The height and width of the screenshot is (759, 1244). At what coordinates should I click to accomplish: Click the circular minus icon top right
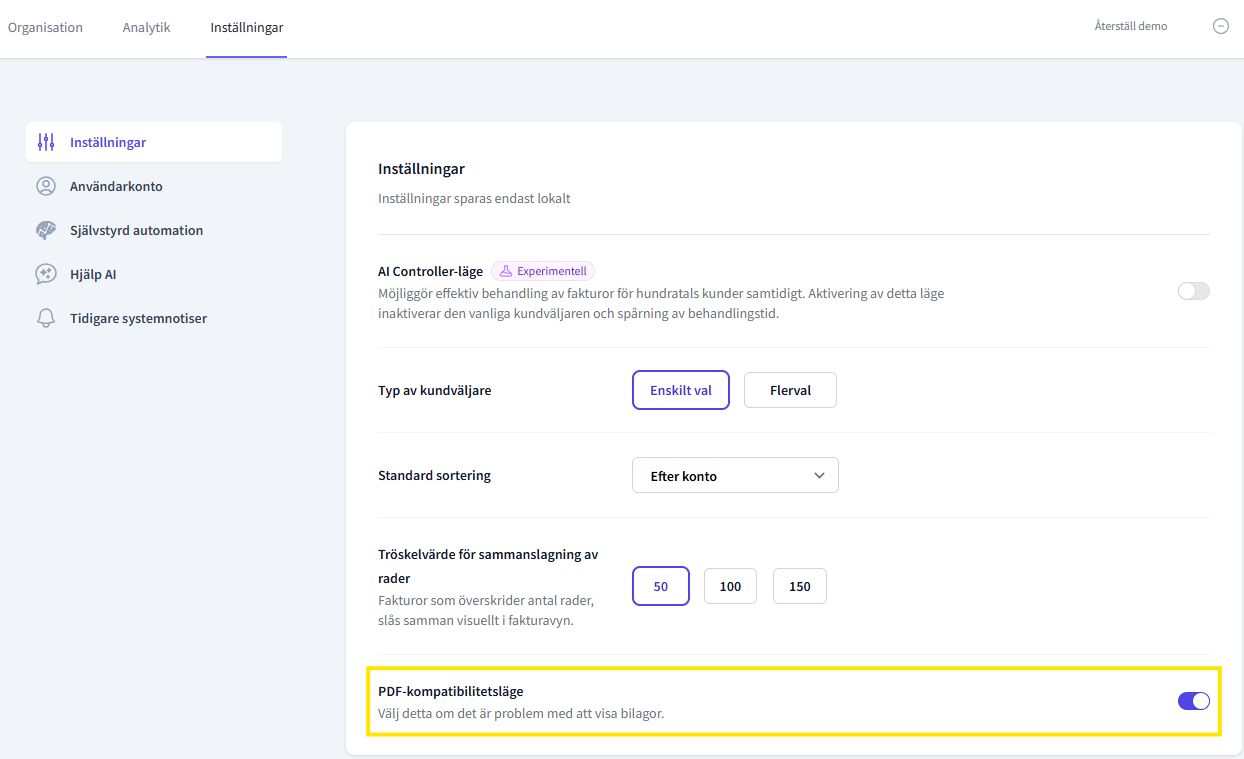click(x=1220, y=27)
